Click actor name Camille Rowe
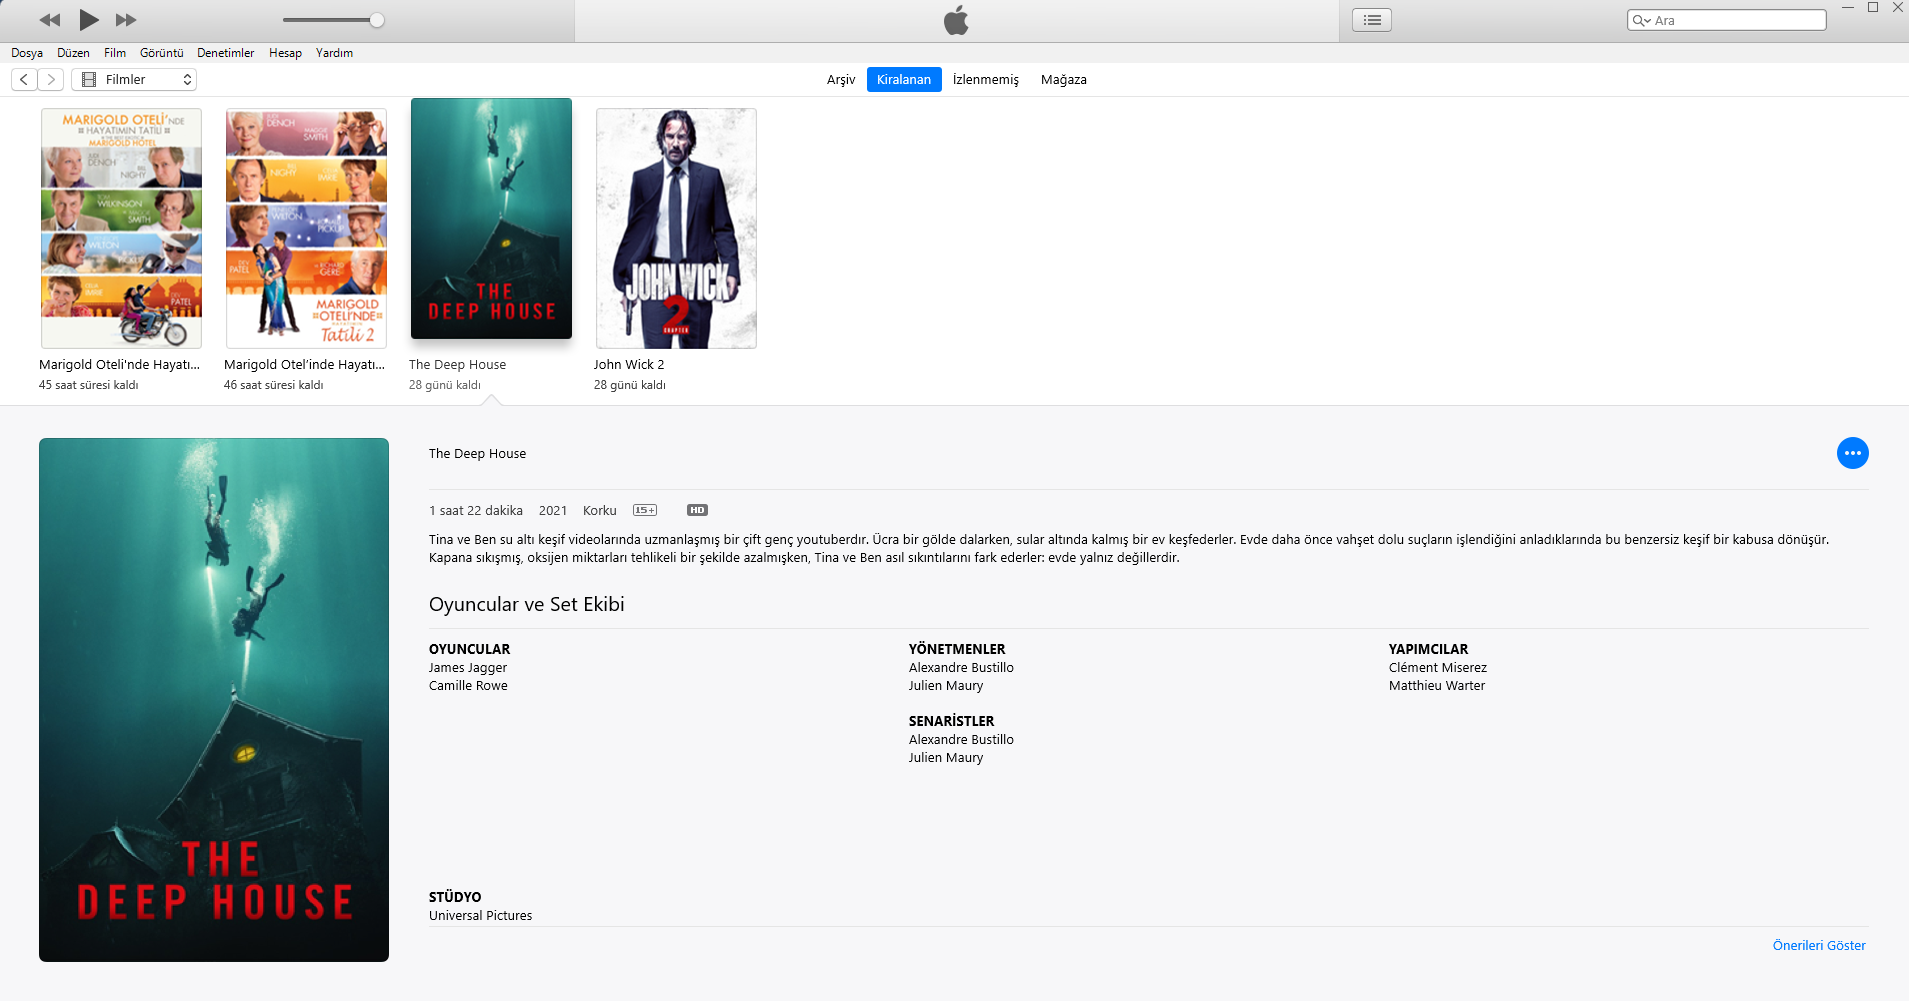Viewport: 1909px width, 1001px height. 468,686
